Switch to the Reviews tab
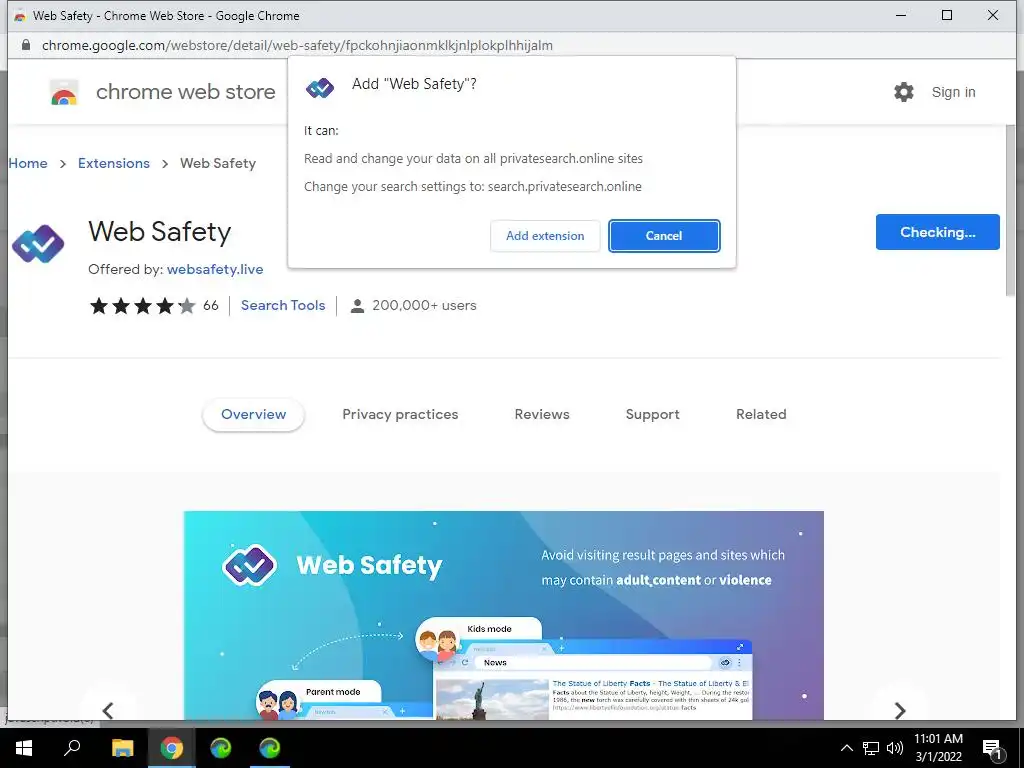Screen dimensions: 1024x768 click(542, 414)
